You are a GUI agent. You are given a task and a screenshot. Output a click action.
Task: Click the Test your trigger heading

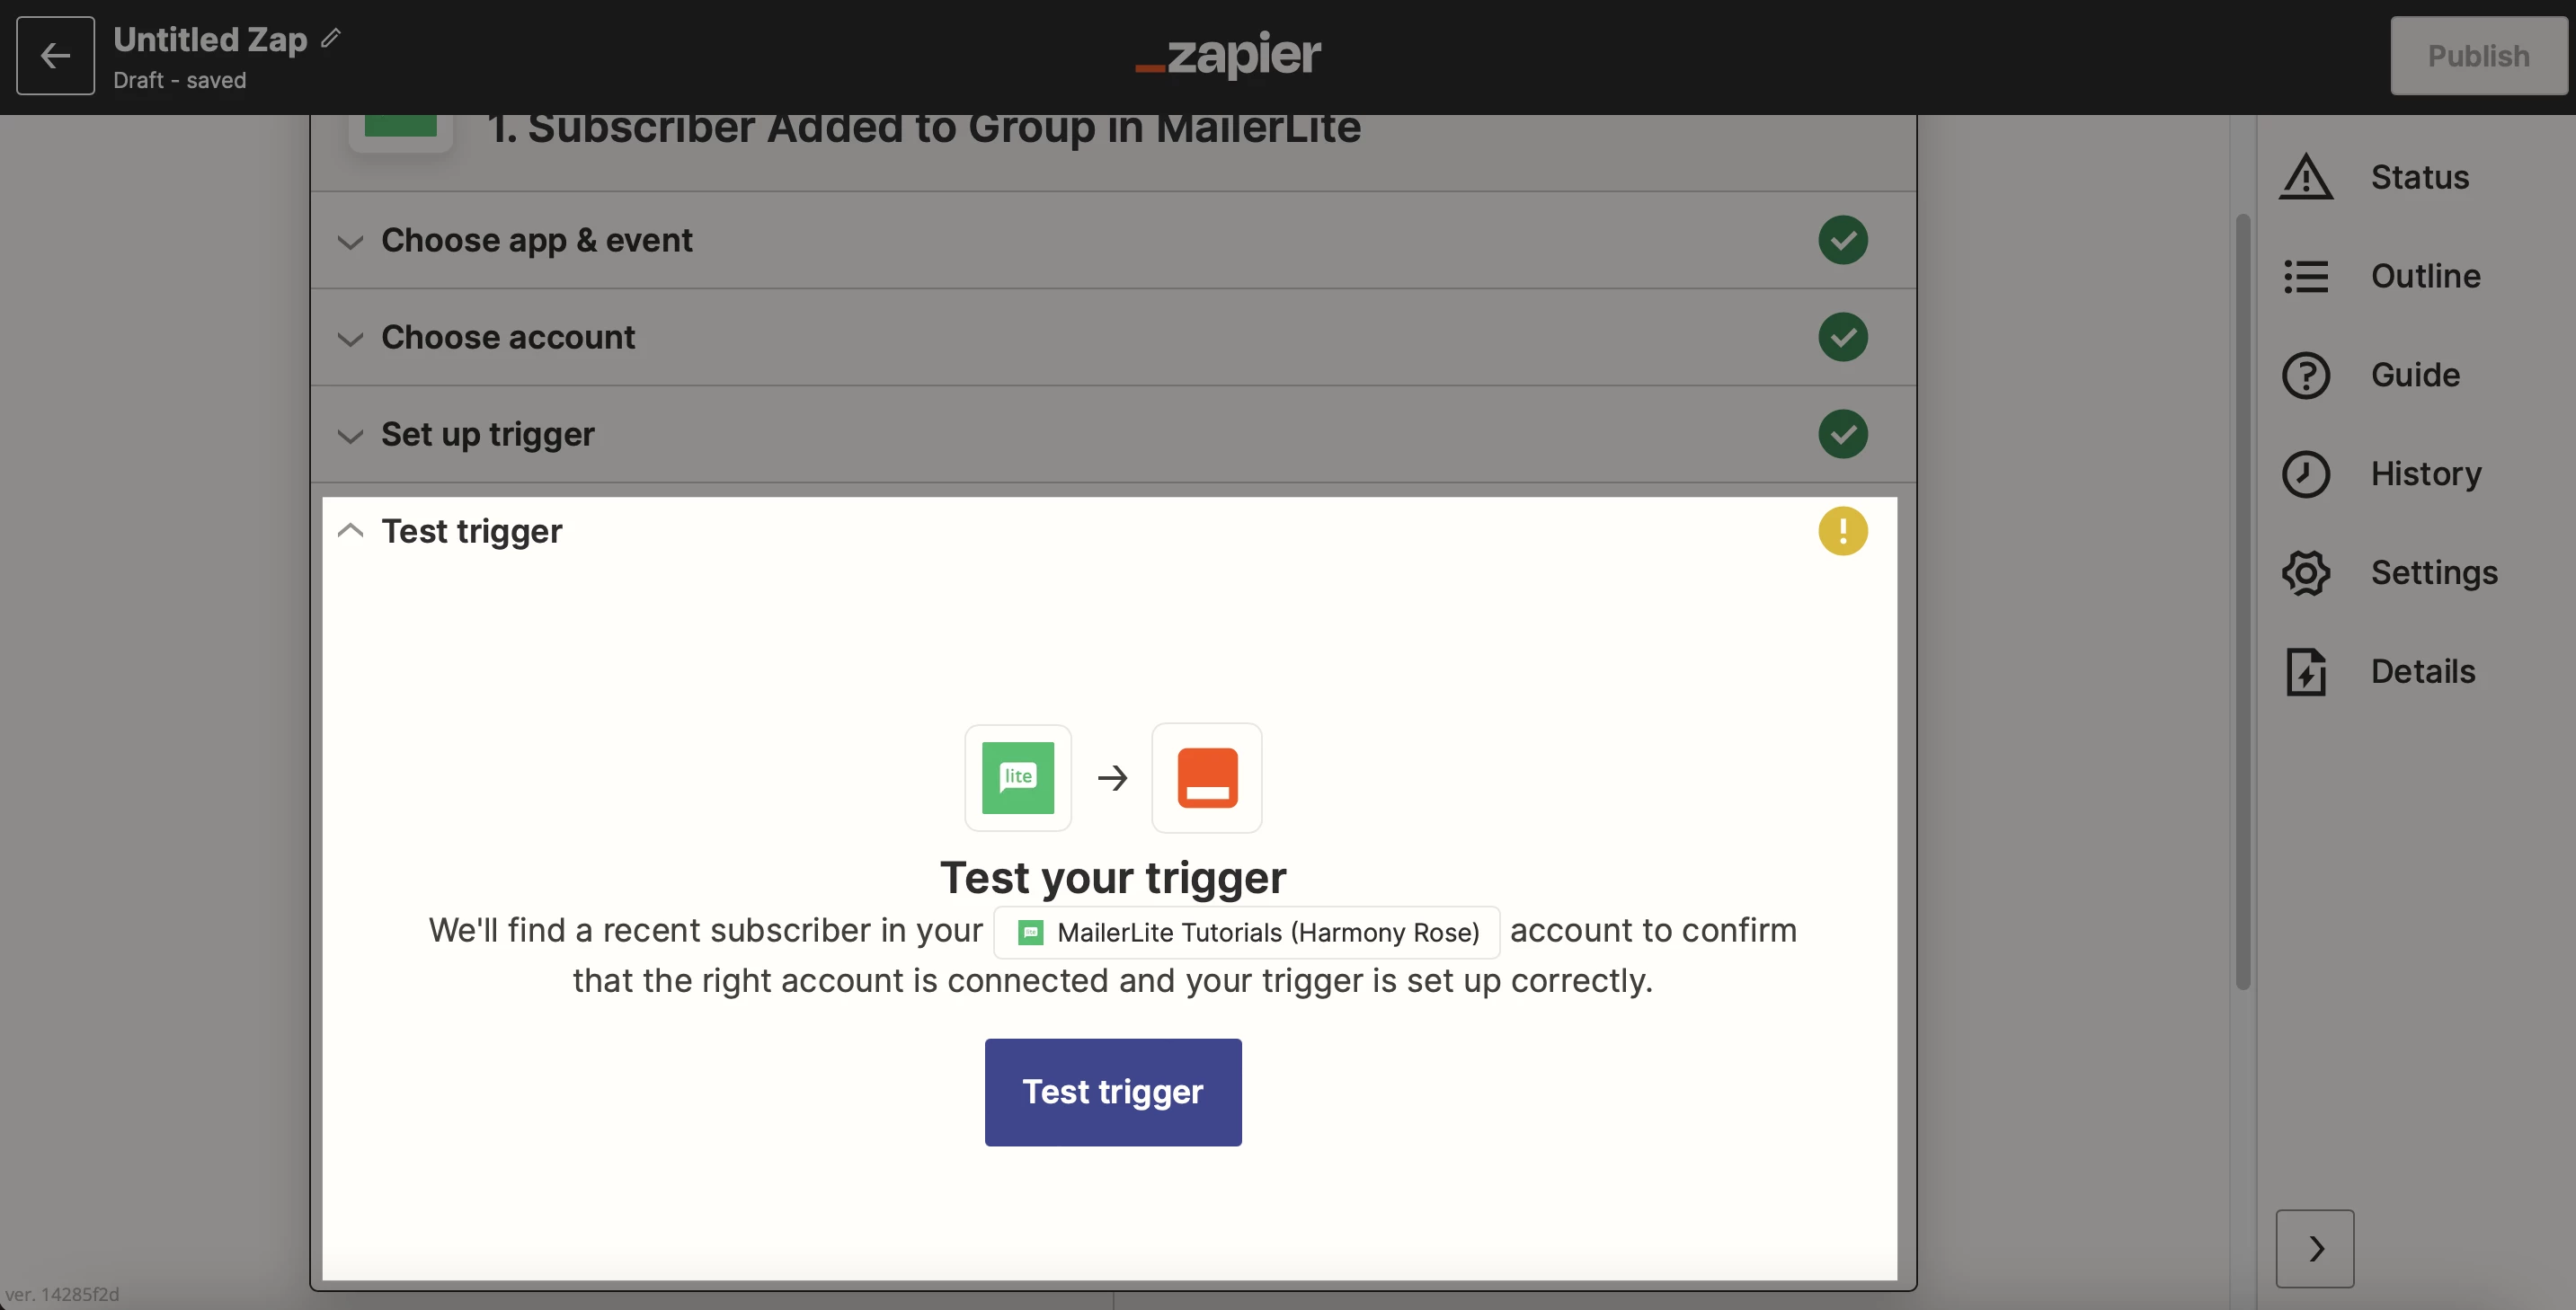point(1113,877)
